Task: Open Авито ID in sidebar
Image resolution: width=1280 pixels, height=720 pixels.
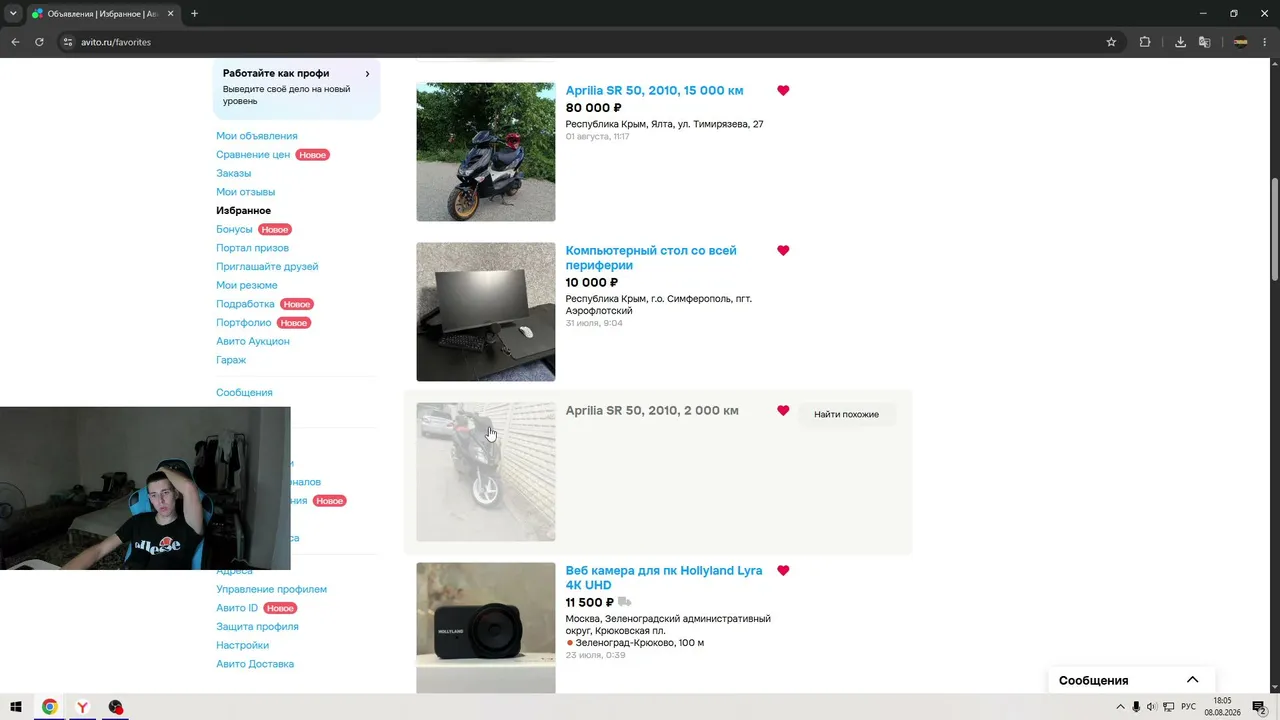Action: click(x=237, y=608)
